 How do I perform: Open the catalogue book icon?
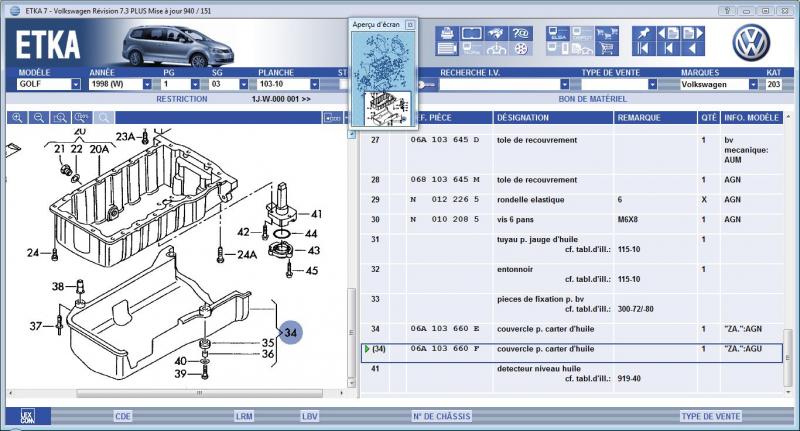point(471,33)
